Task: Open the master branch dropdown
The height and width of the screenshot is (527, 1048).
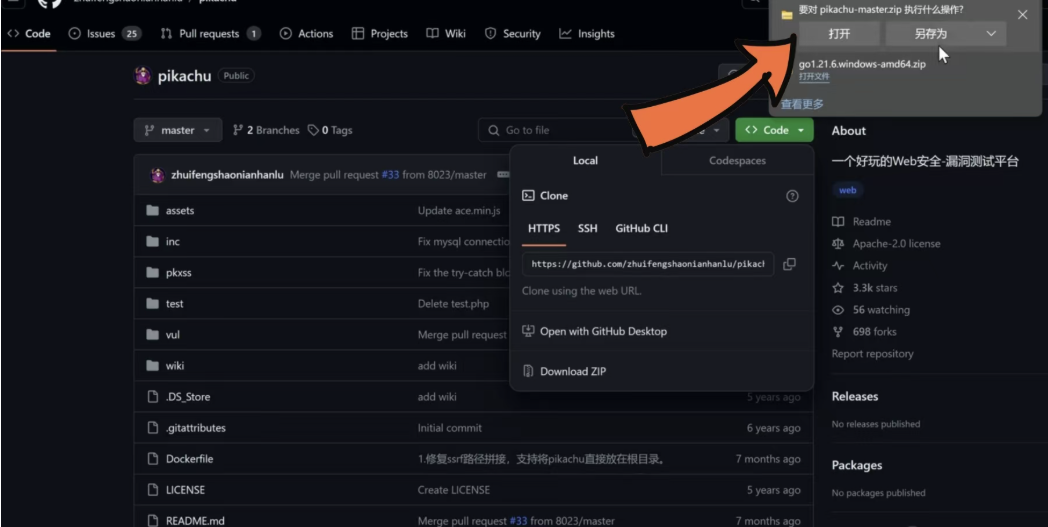Action: pos(178,130)
